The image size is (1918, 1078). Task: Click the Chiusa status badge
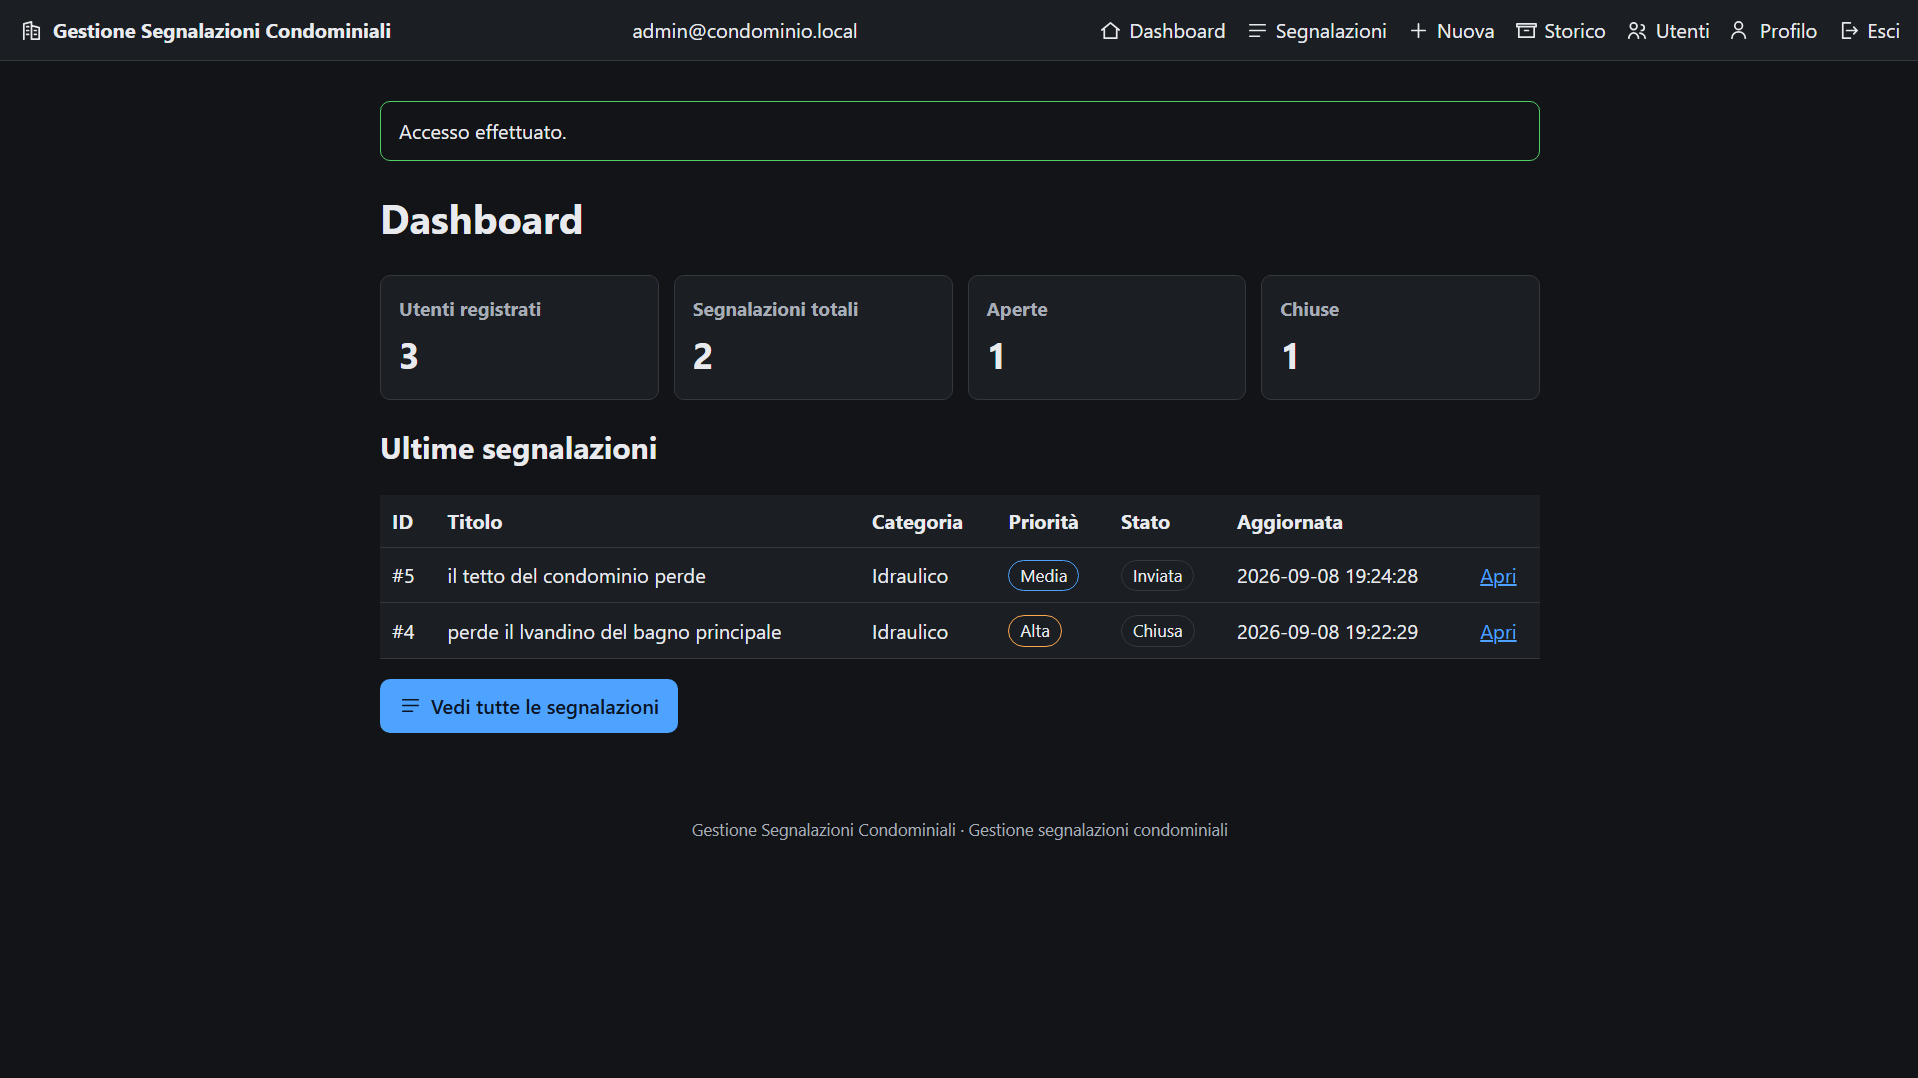coord(1157,631)
